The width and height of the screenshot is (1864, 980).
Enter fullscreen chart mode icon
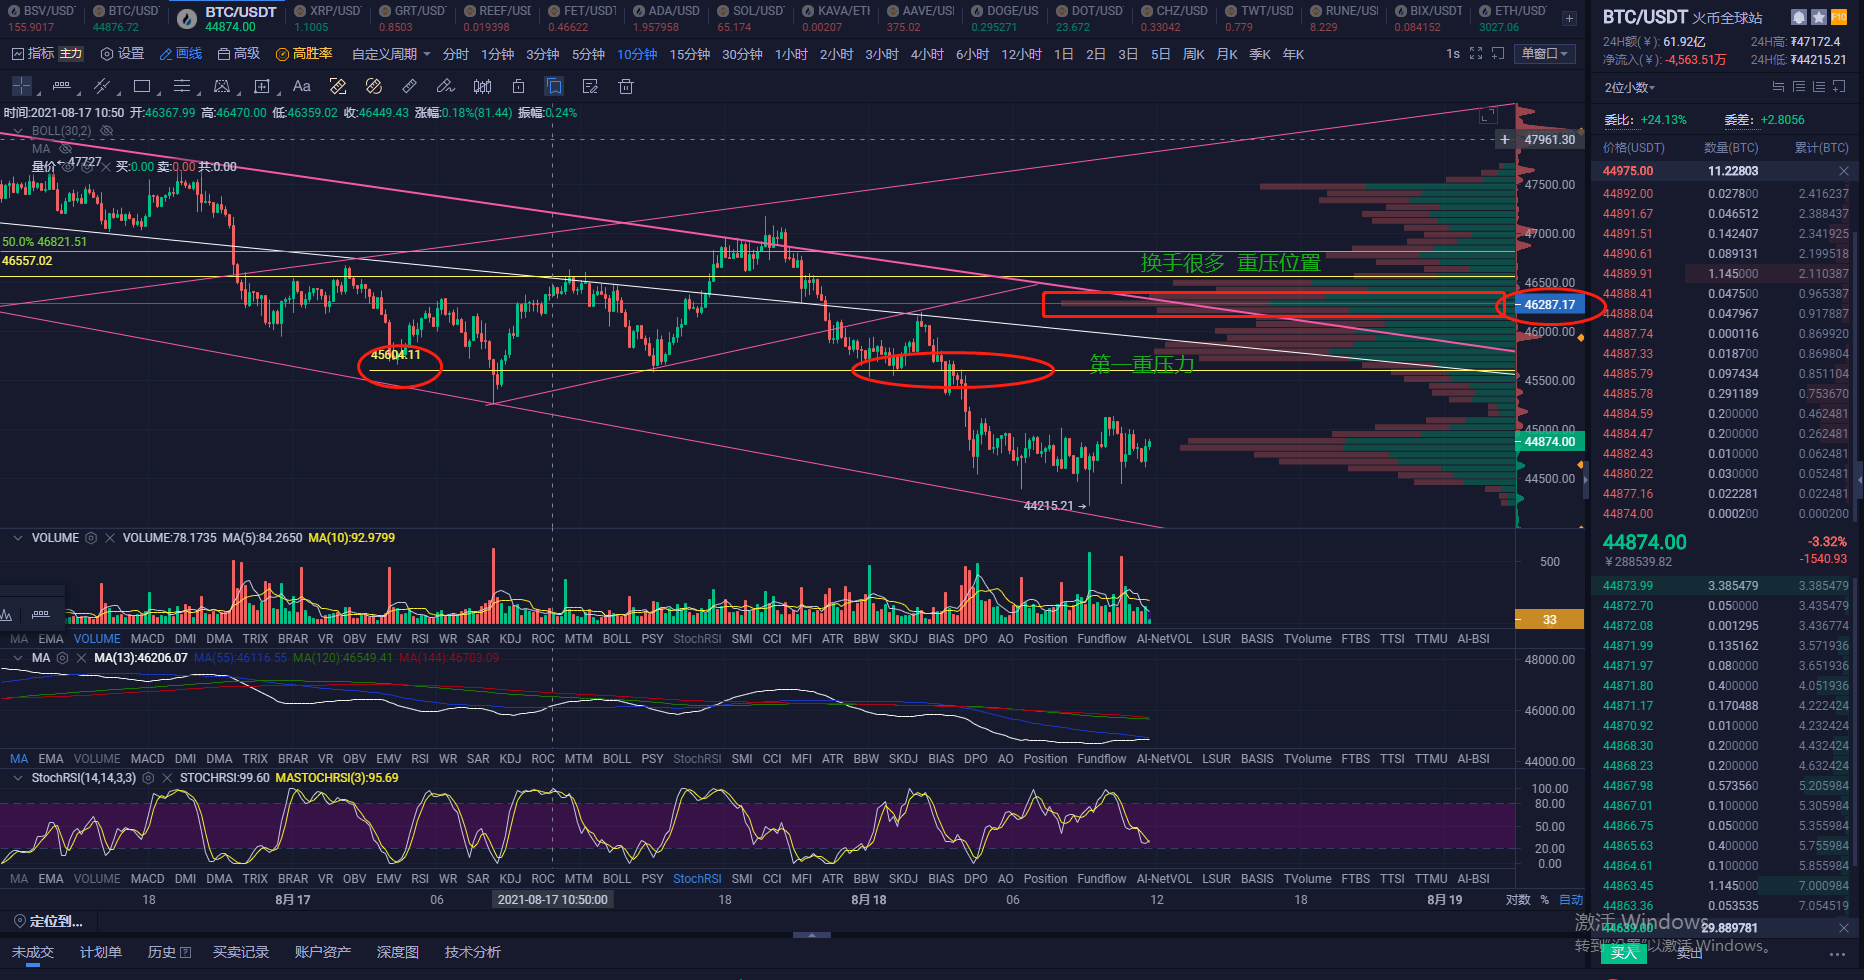tap(1476, 54)
